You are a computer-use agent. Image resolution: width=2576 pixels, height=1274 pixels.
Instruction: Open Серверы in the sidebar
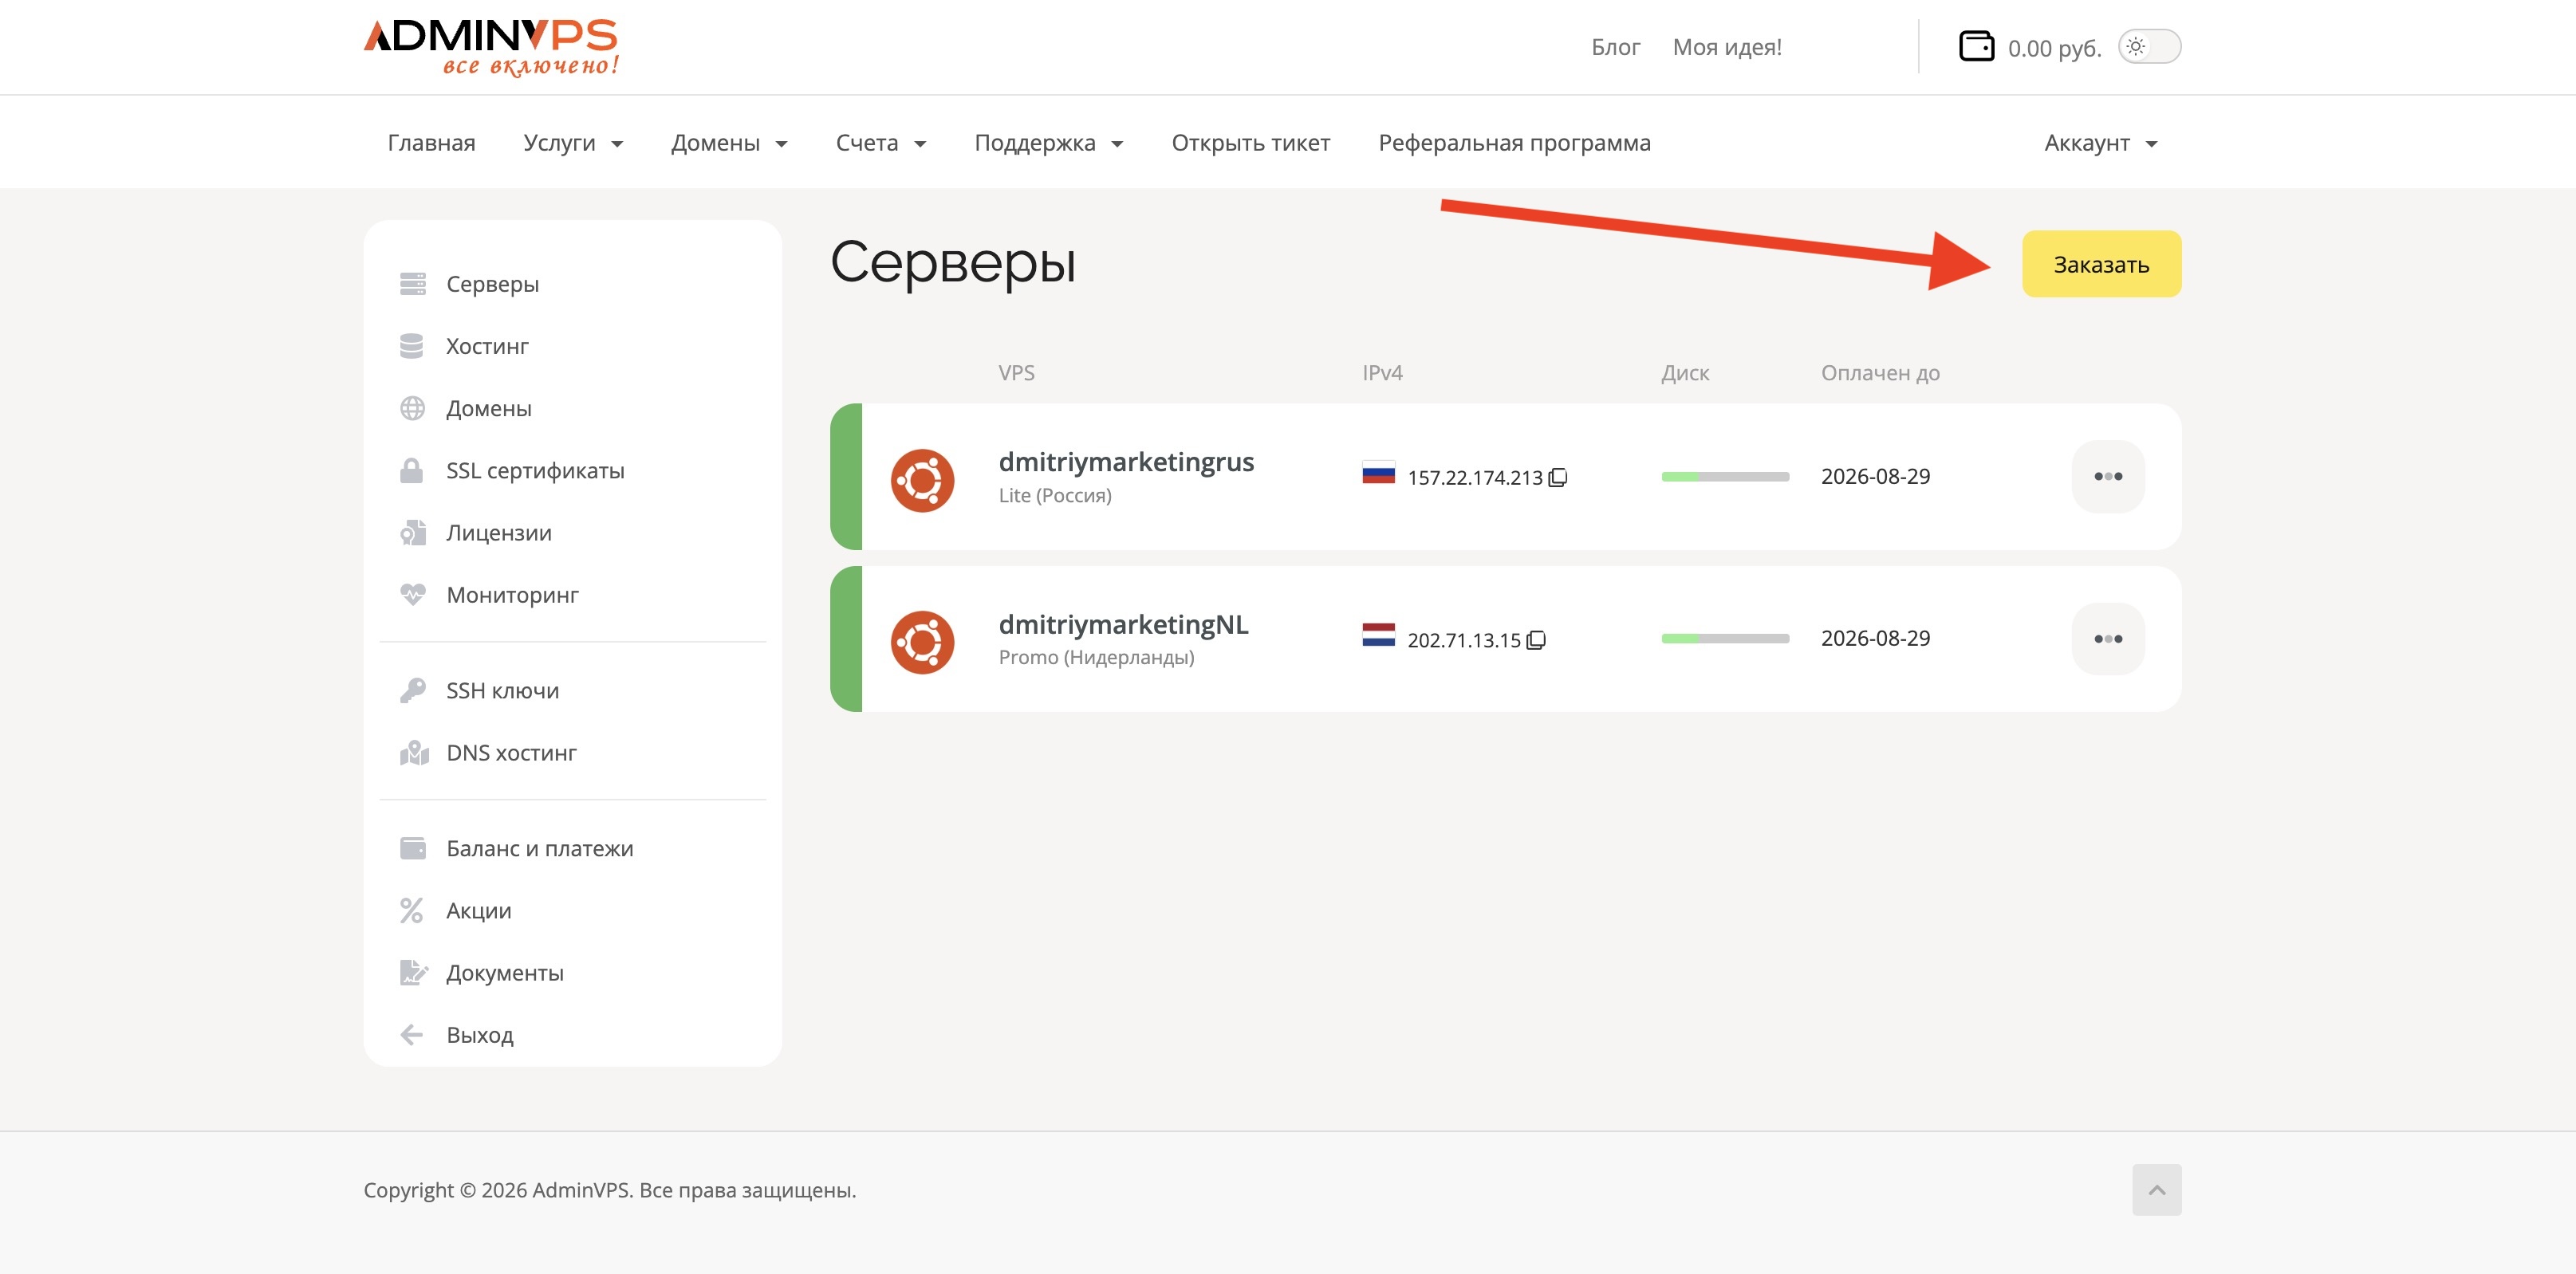[x=492, y=284]
